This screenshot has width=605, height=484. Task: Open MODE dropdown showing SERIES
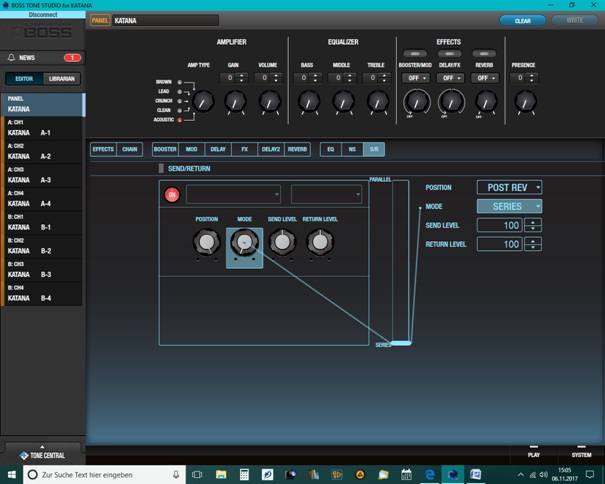click(509, 206)
